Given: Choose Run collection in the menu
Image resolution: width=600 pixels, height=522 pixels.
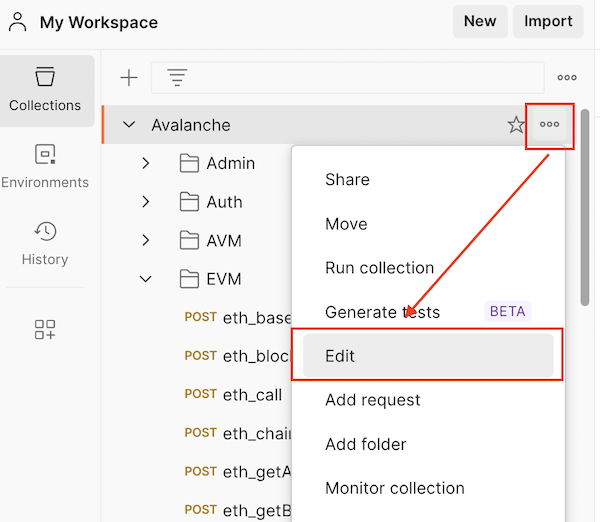Looking at the screenshot, I should pyautogui.click(x=379, y=268).
